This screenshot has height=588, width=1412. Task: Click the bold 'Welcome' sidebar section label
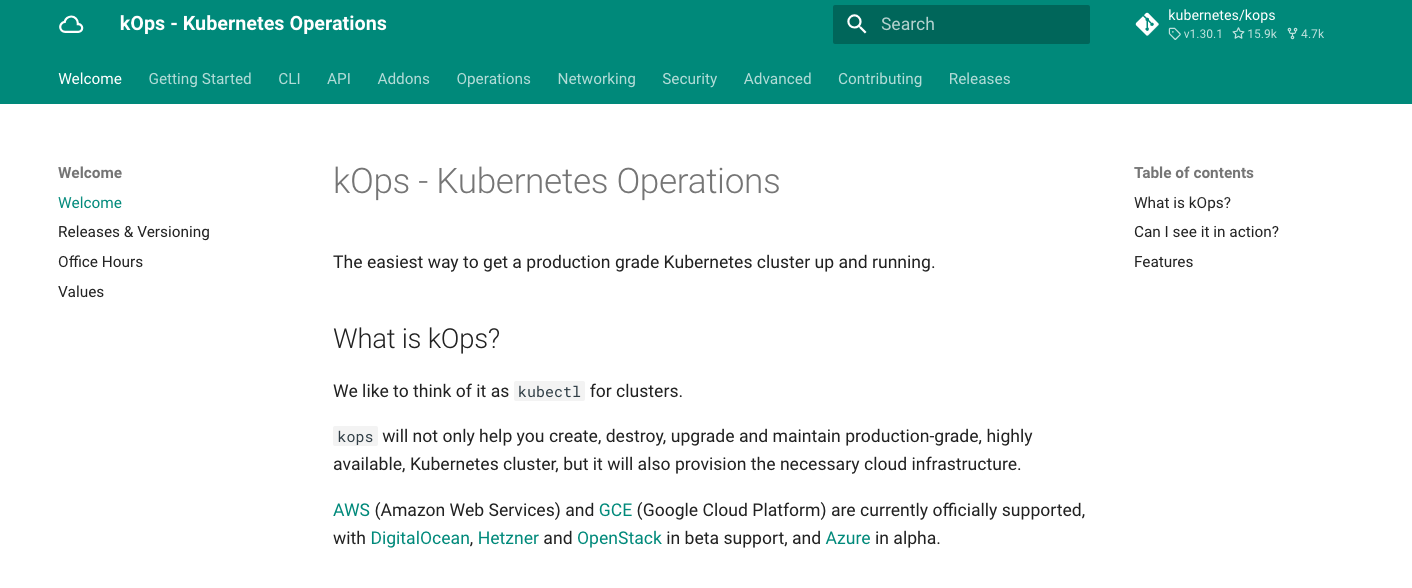tap(90, 173)
